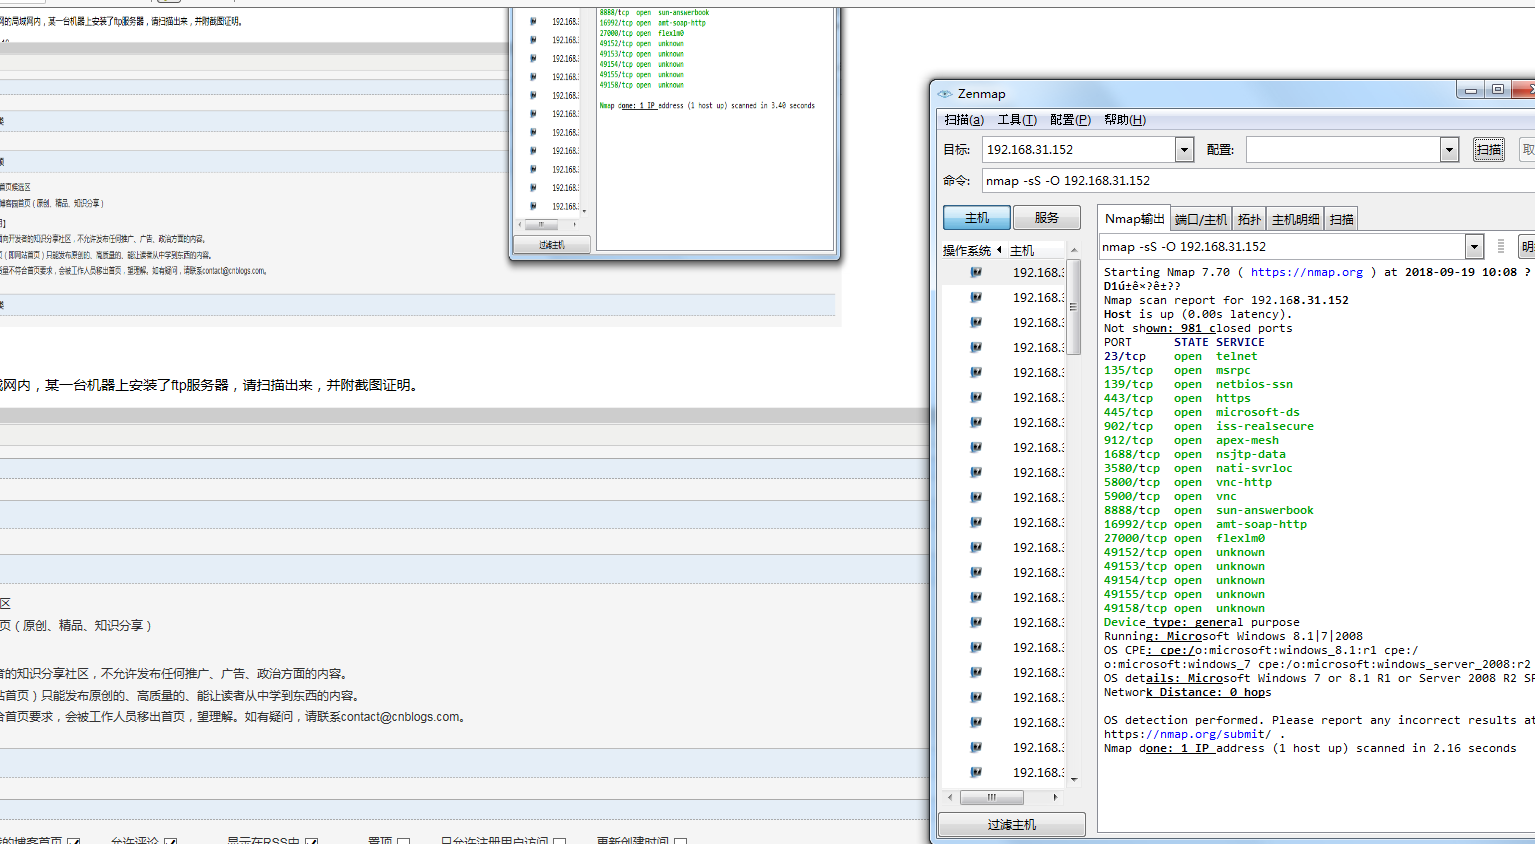Select the 服务 services toggle button

(1047, 217)
